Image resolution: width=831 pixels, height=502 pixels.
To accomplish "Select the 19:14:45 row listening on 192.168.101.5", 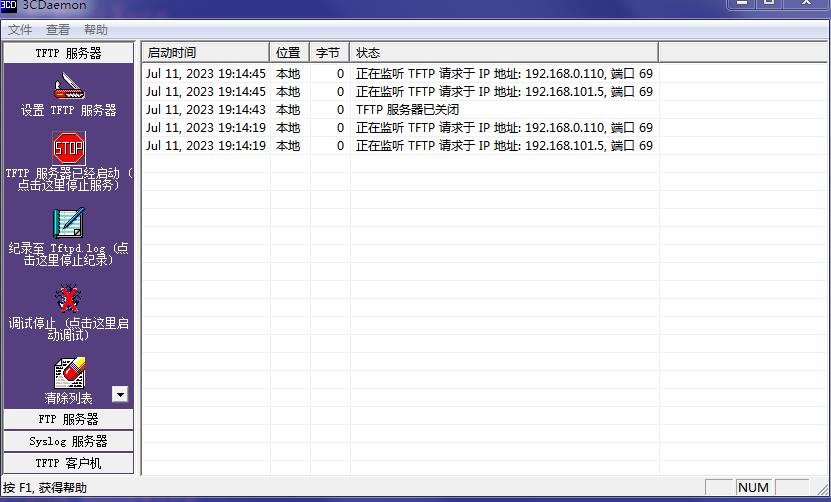I will click(400, 92).
